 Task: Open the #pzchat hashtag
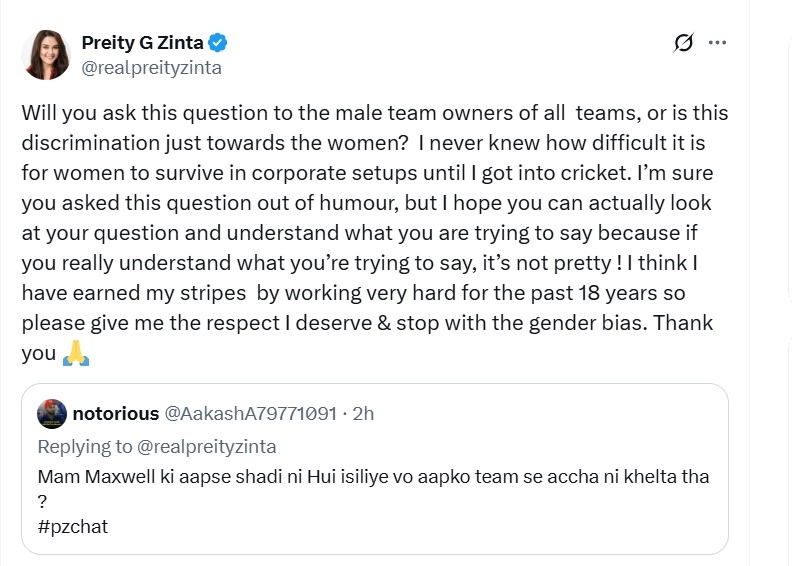pyautogui.click(x=73, y=527)
